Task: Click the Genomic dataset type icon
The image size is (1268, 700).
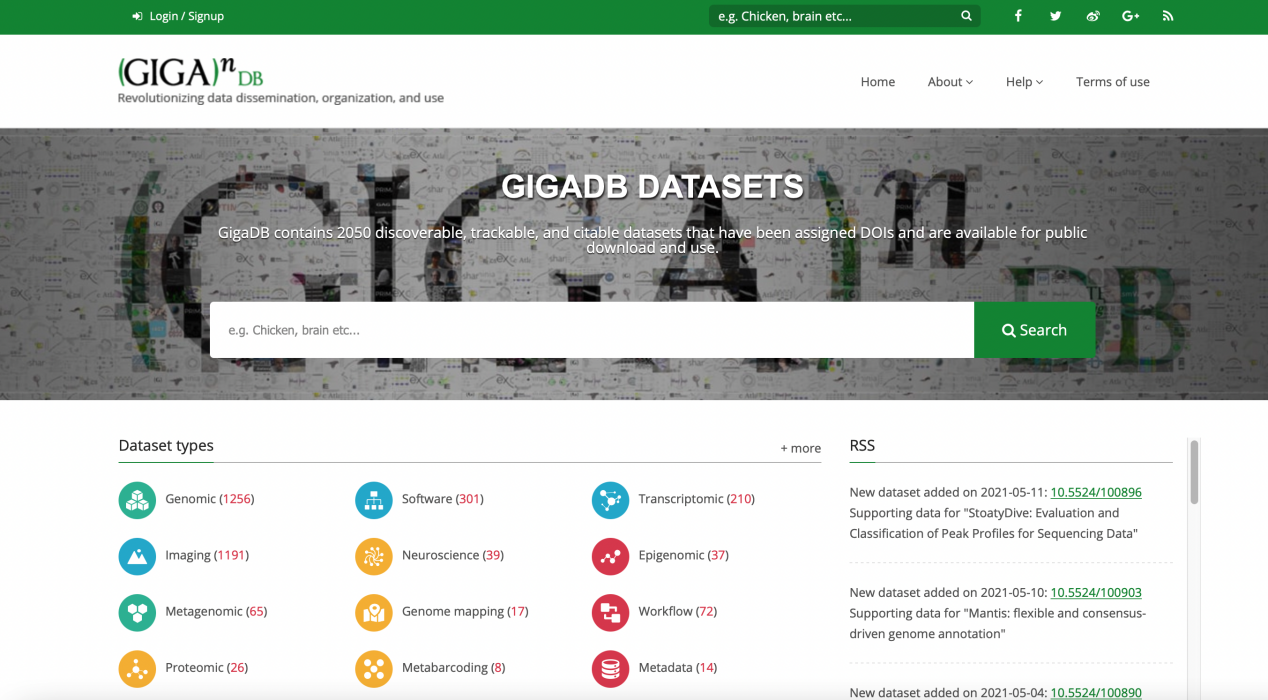Action: pos(137,499)
